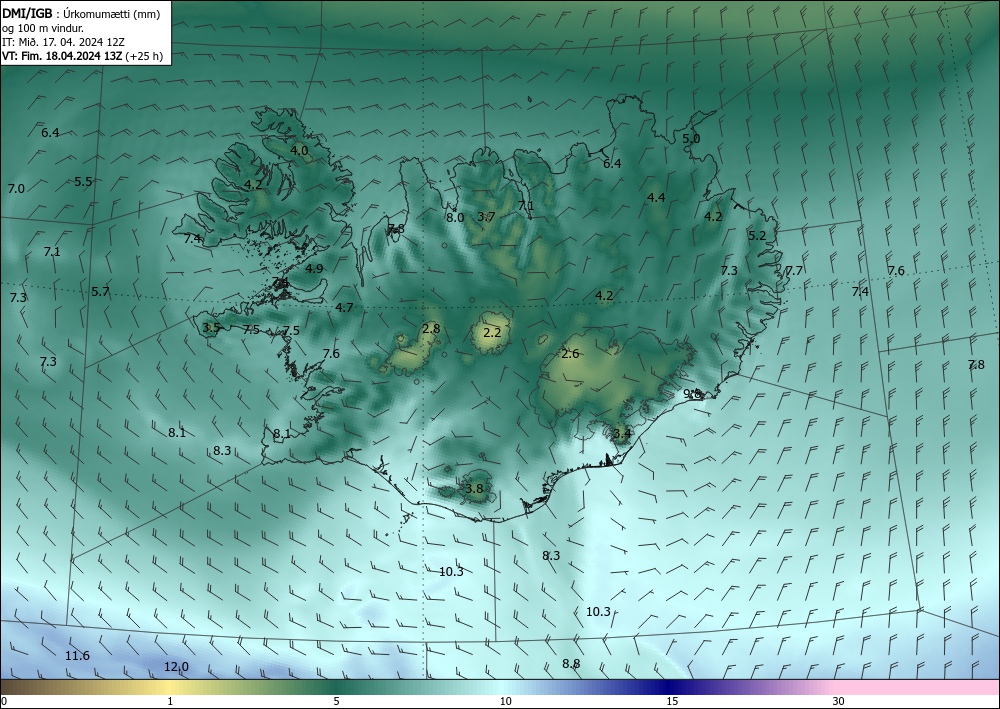
Task: Click the 5.2 value on the east coast
Action: pos(756,236)
